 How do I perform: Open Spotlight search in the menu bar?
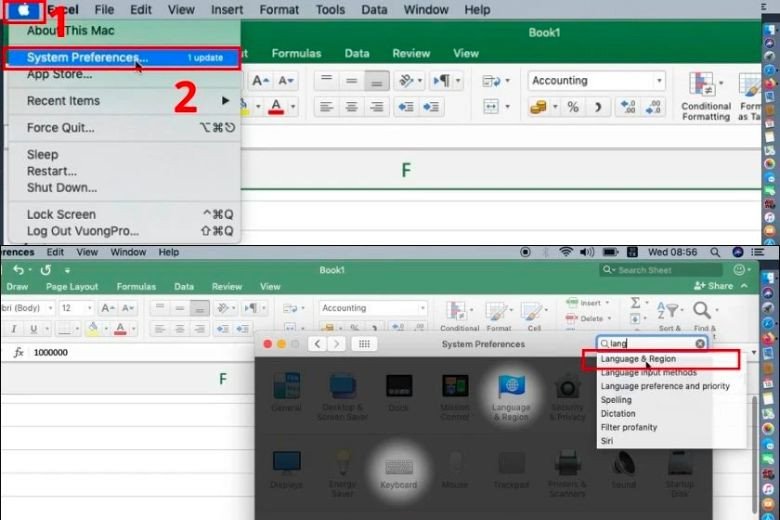(x=715, y=252)
